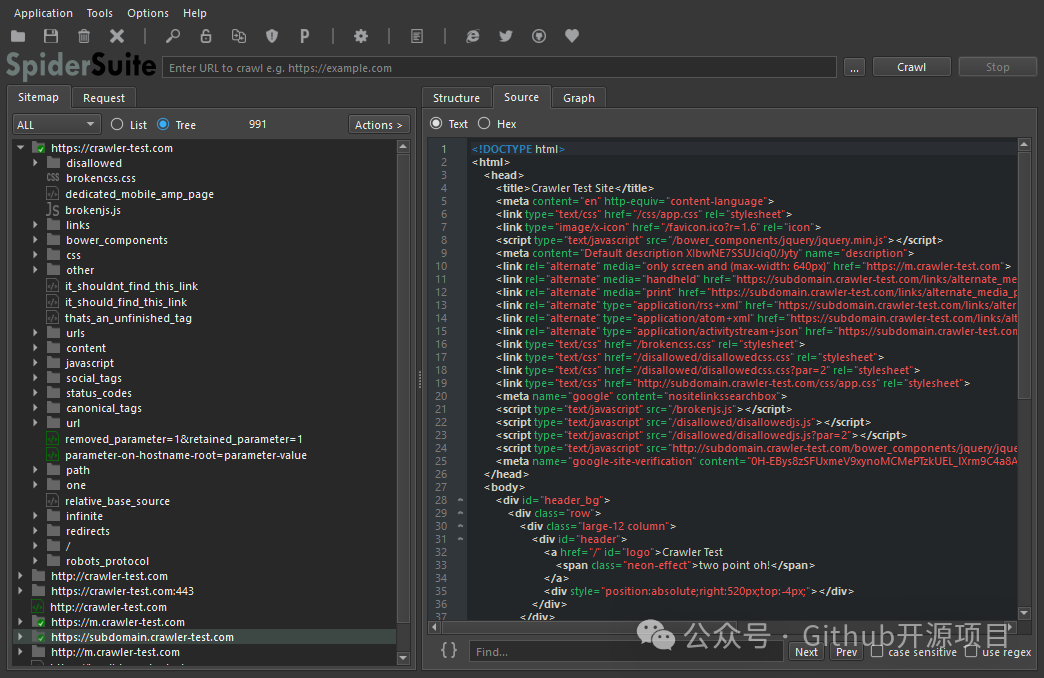The width and height of the screenshot is (1044, 678).
Task: Collapse code fold at line 28
Action: pos(460,500)
